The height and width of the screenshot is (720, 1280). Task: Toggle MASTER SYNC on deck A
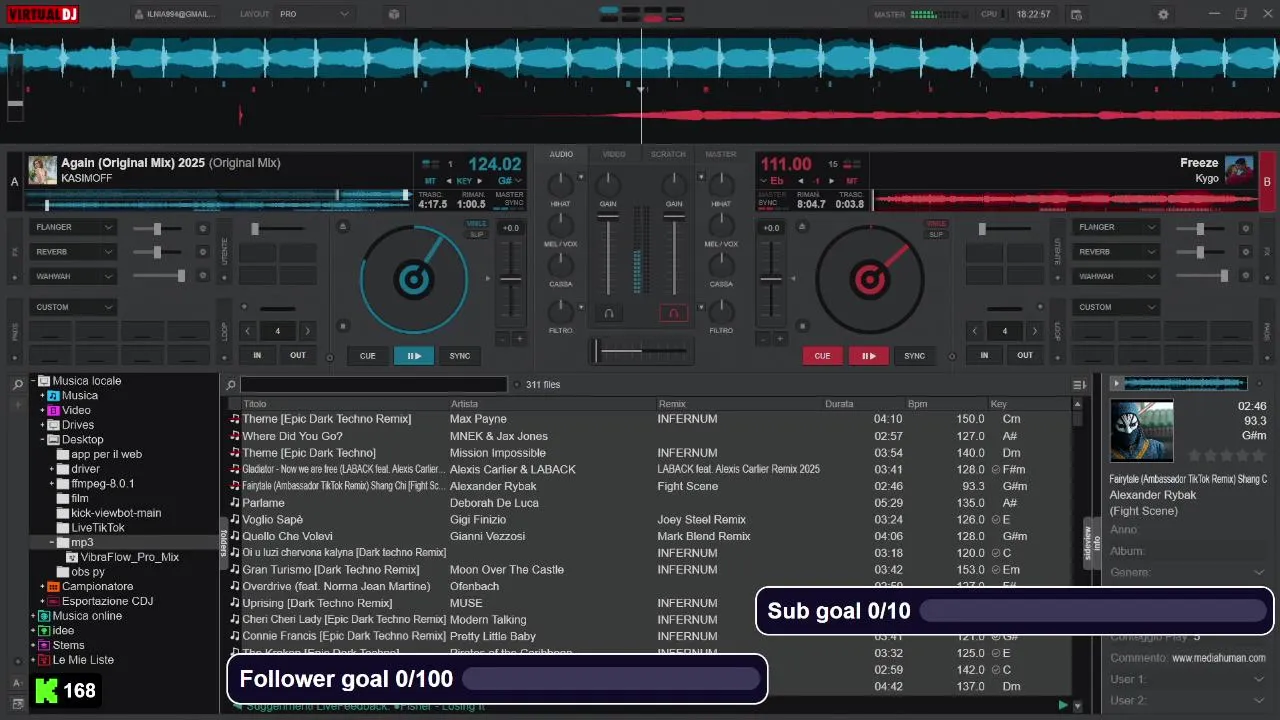pos(509,198)
